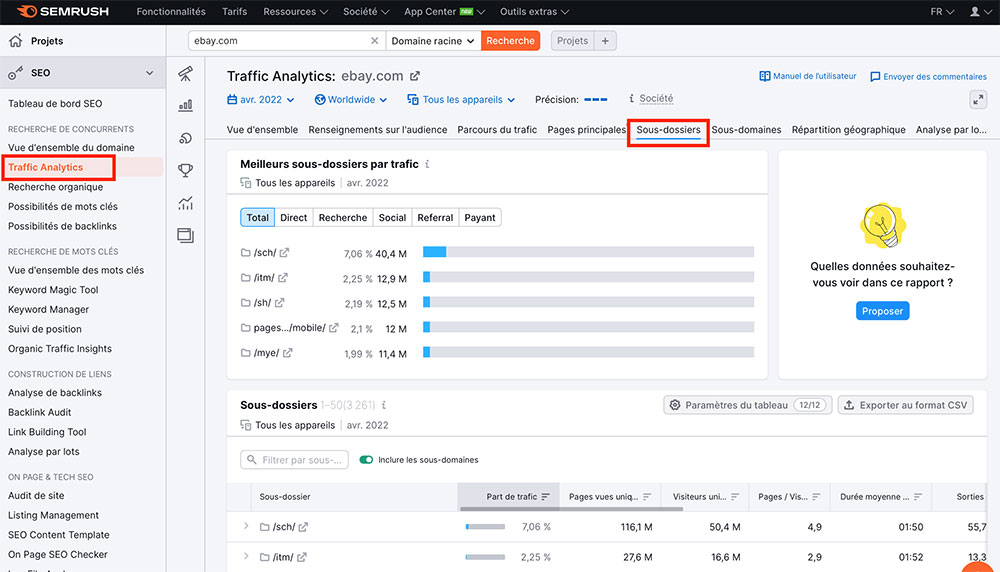1000x572 pixels.
Task: Open external link for /mye/ folder
Action: click(x=288, y=353)
